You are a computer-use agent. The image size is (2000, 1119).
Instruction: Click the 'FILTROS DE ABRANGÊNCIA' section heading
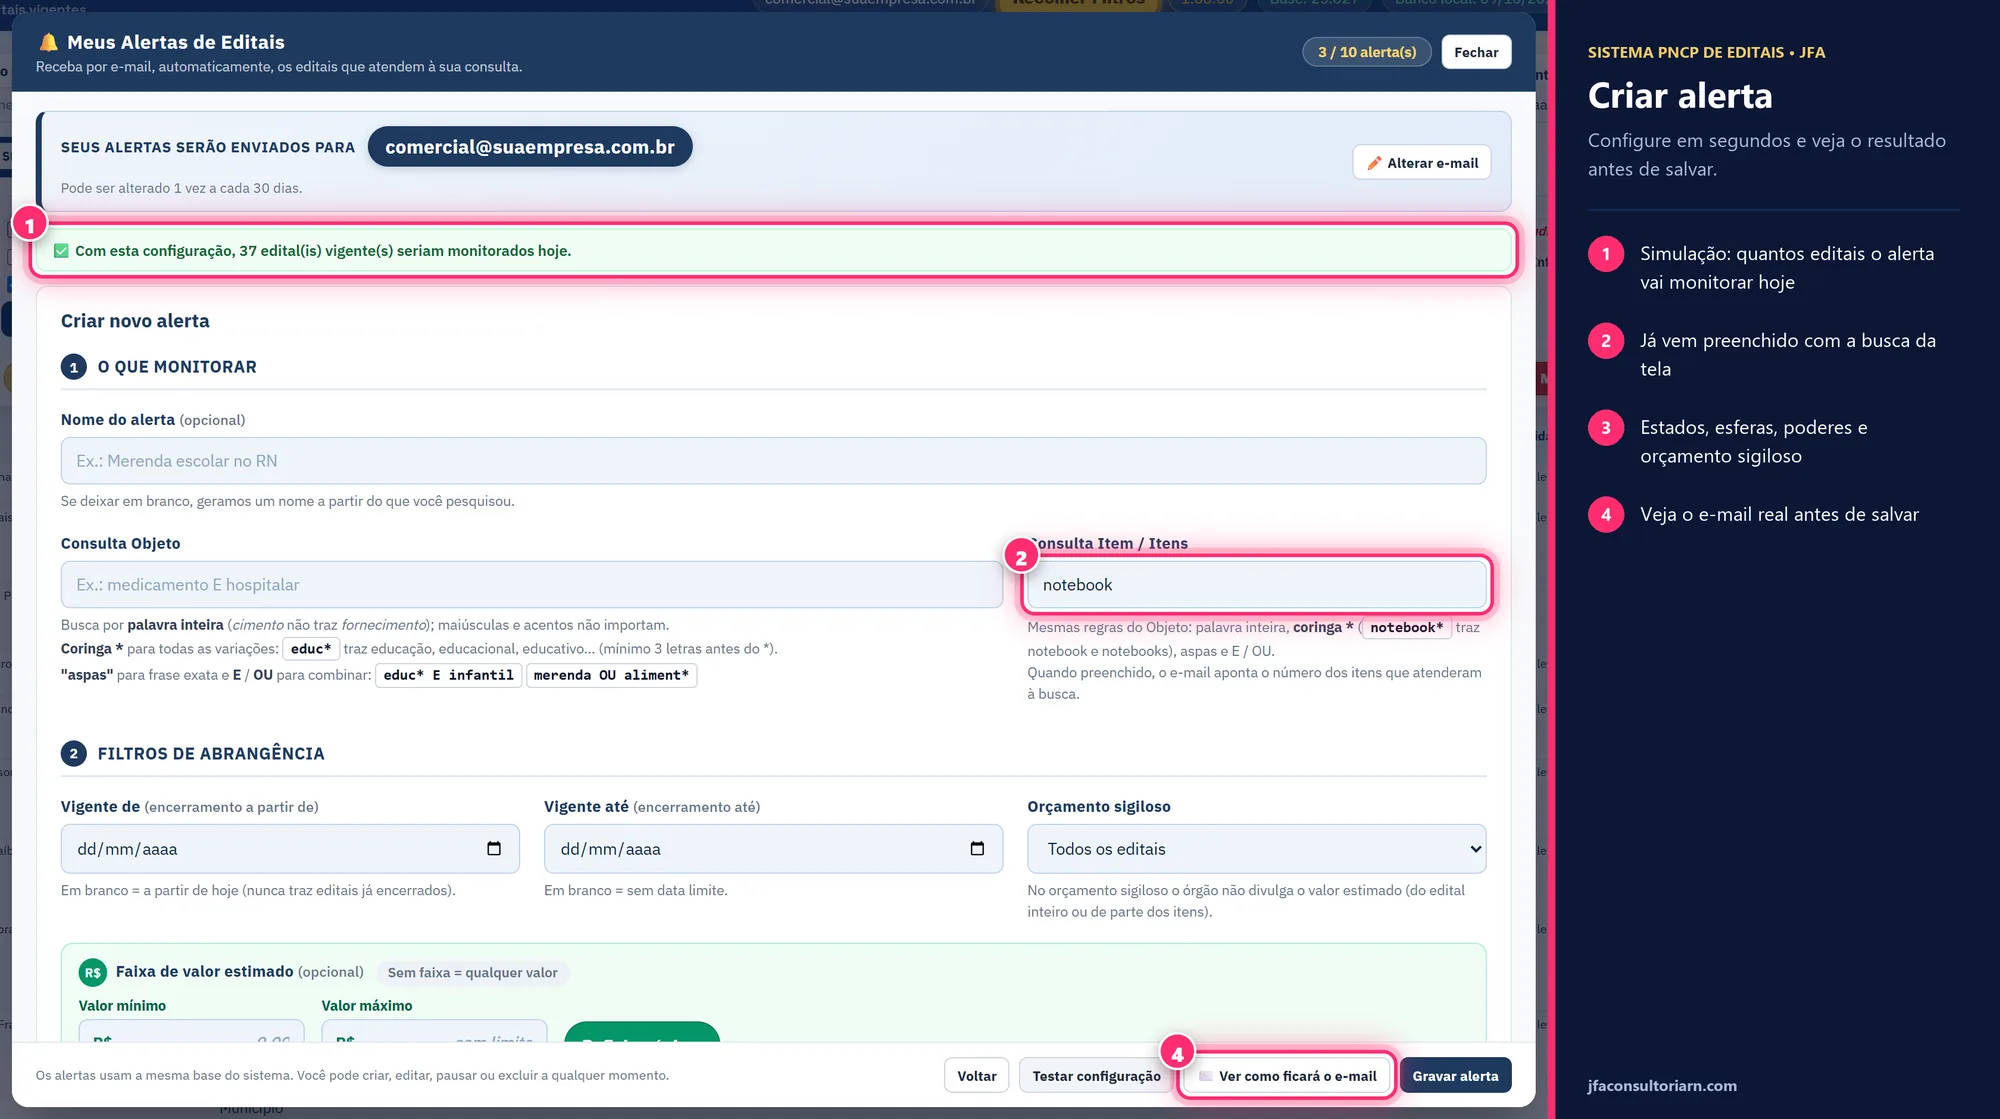[x=211, y=754]
